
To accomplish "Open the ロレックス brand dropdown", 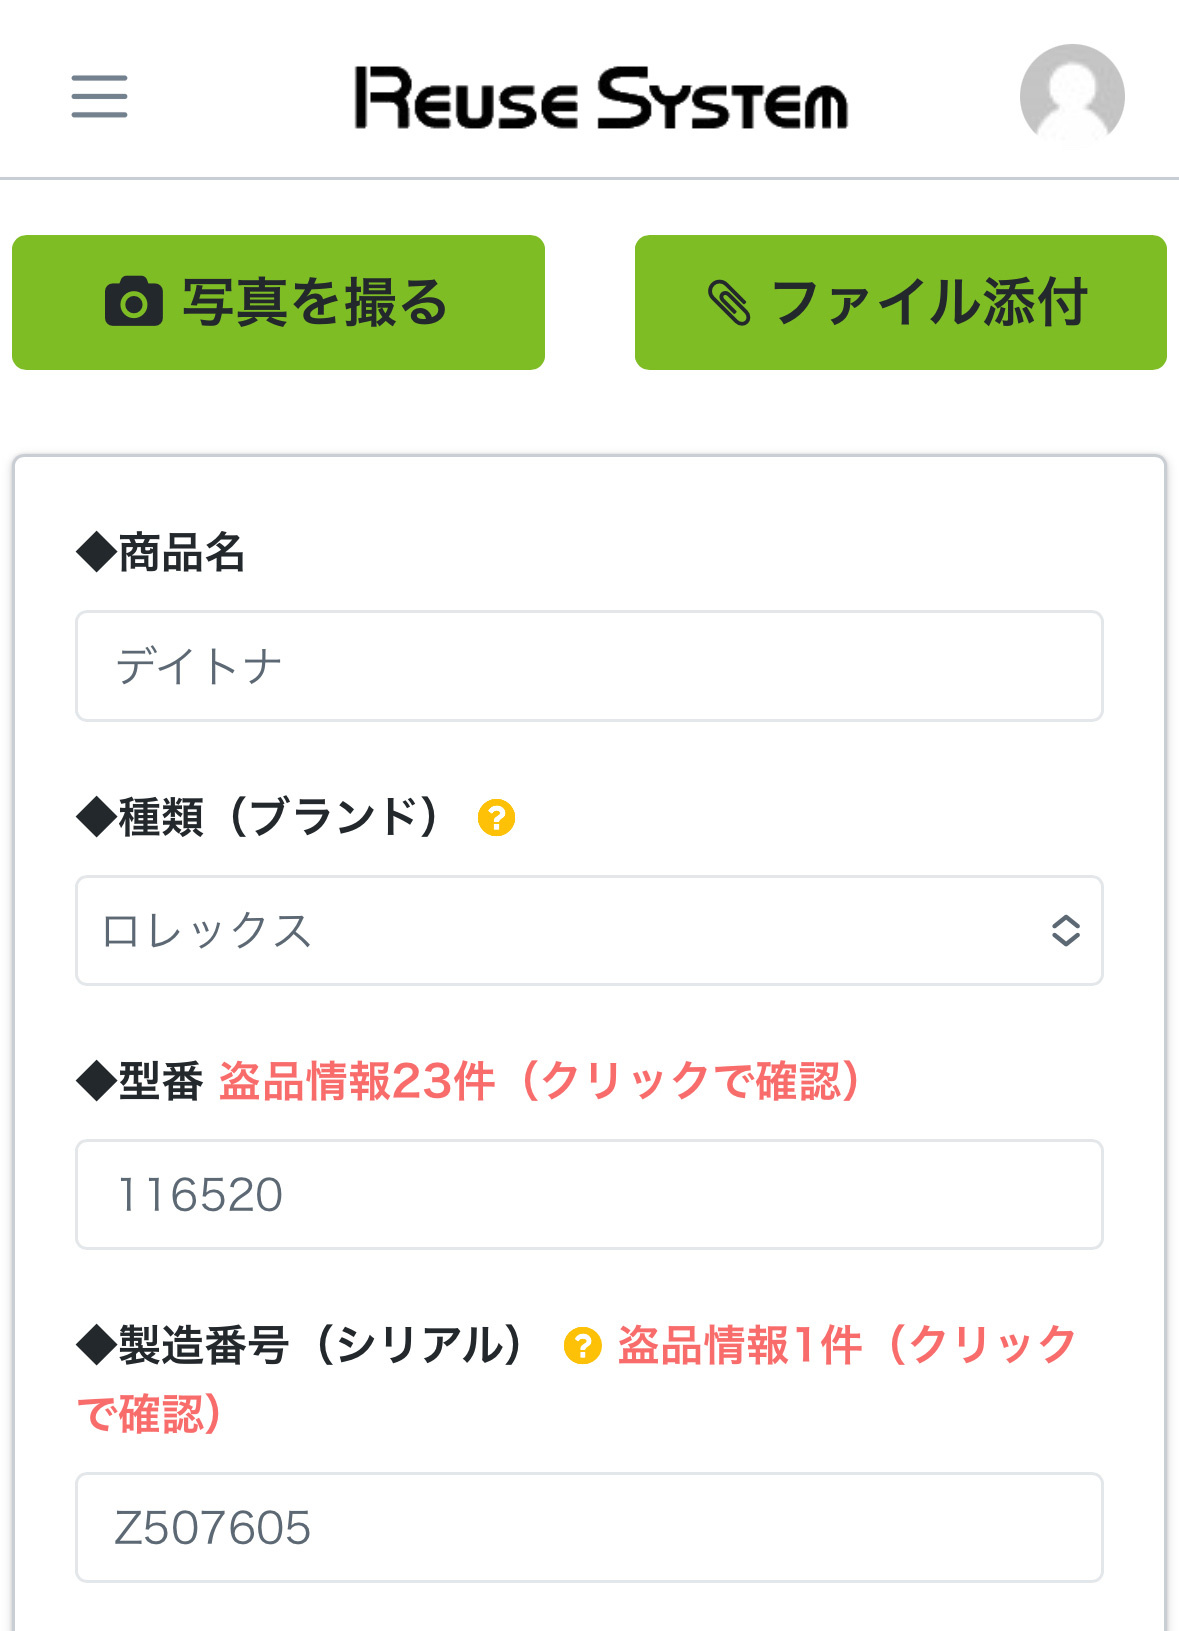I will [589, 931].
